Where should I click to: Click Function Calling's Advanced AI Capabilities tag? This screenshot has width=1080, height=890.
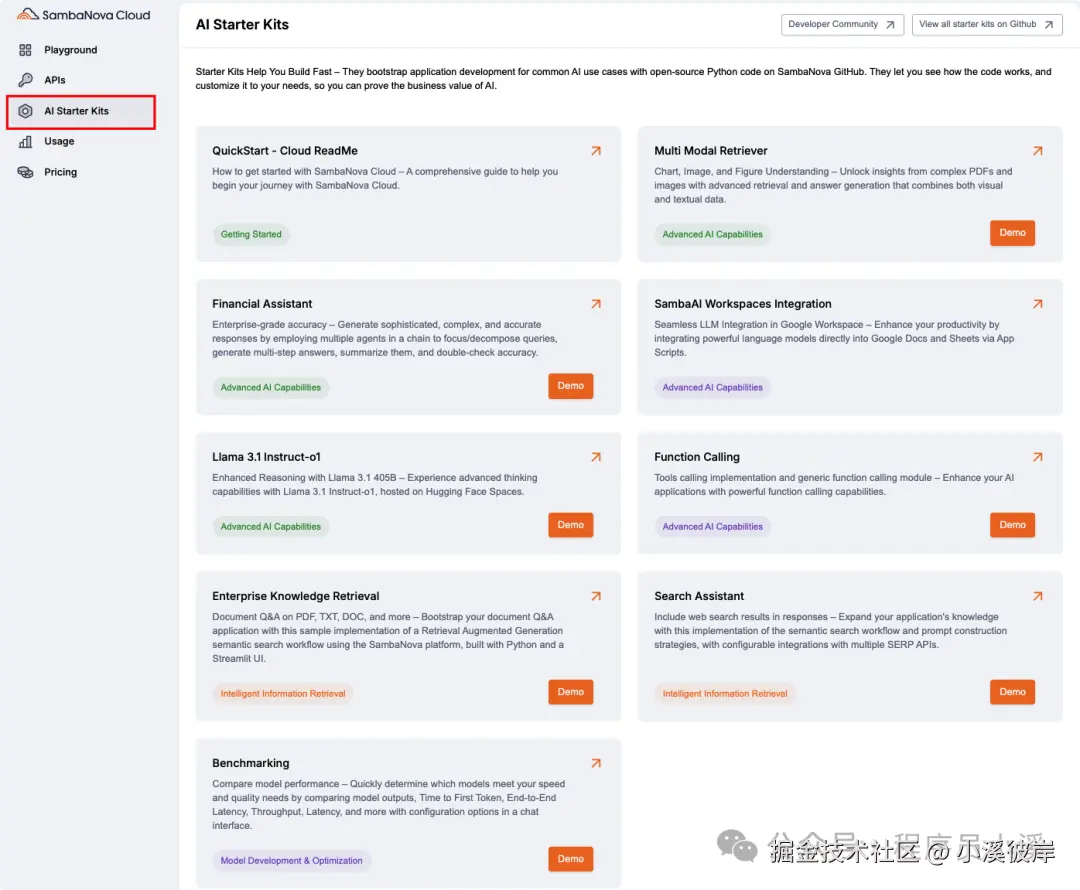712,526
